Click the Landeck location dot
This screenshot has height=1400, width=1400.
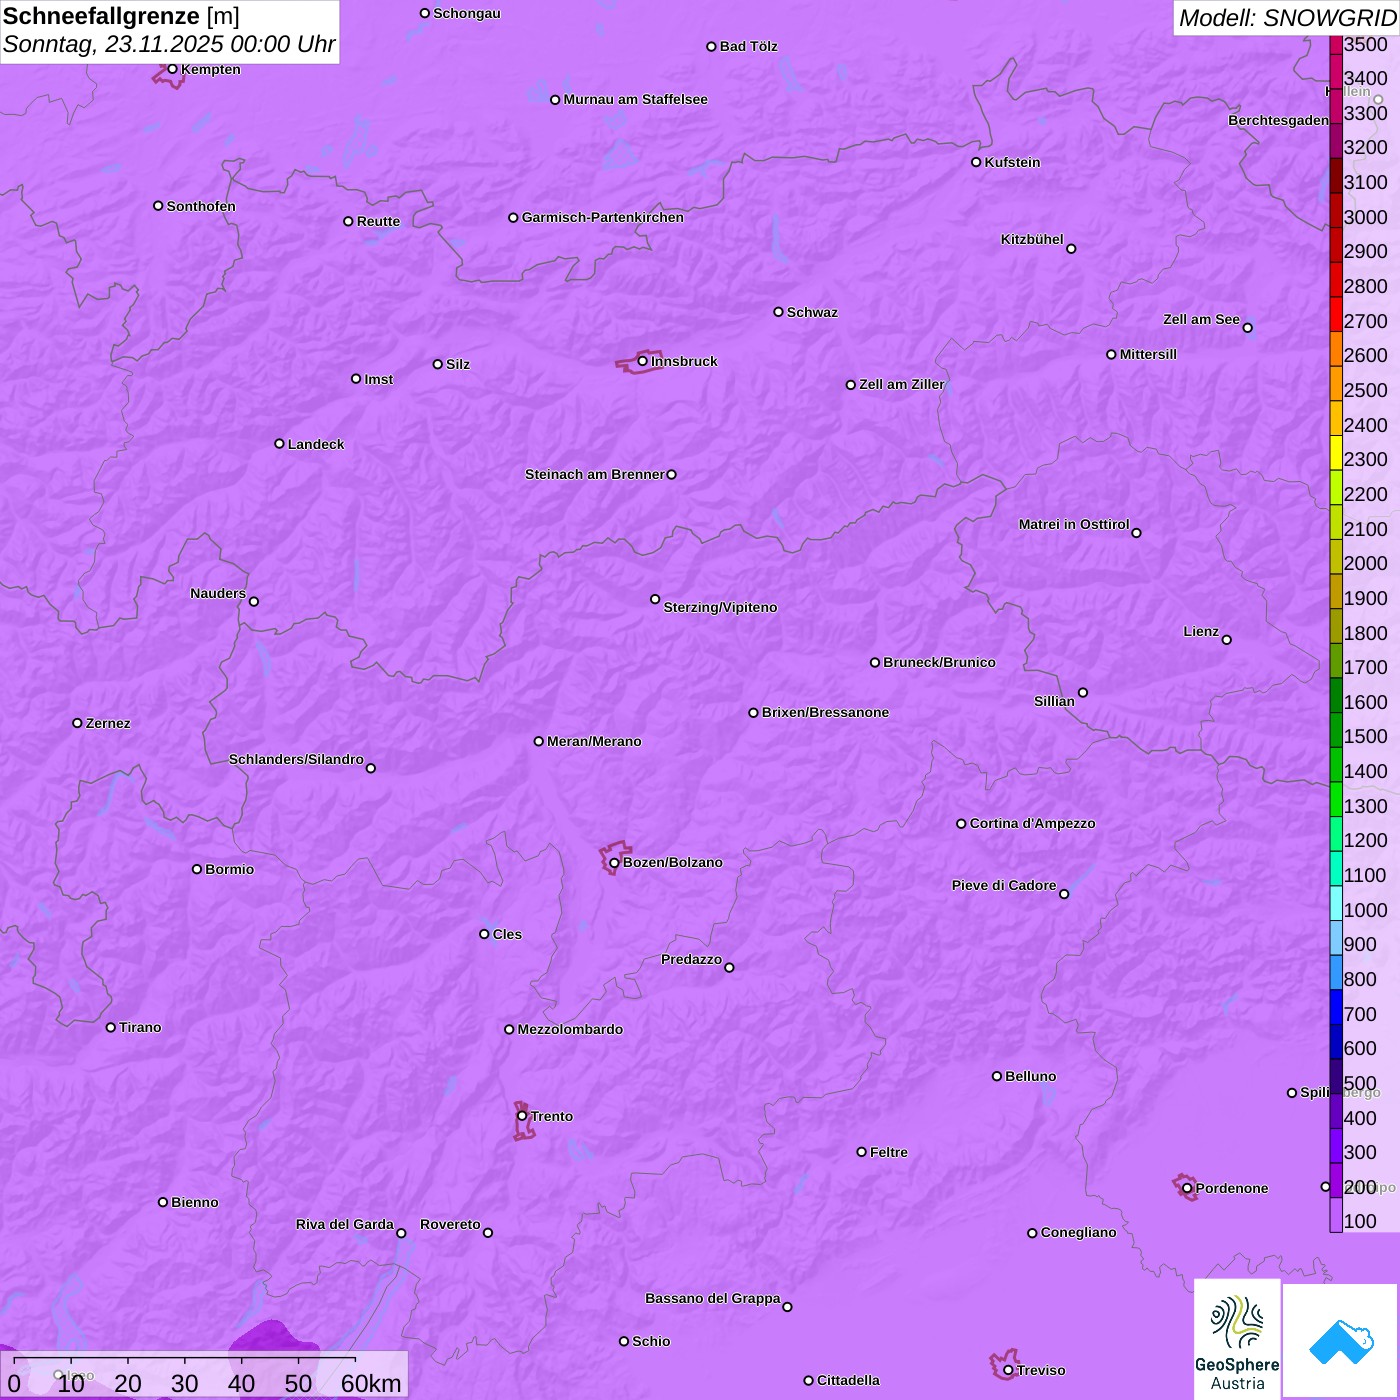tap(279, 444)
